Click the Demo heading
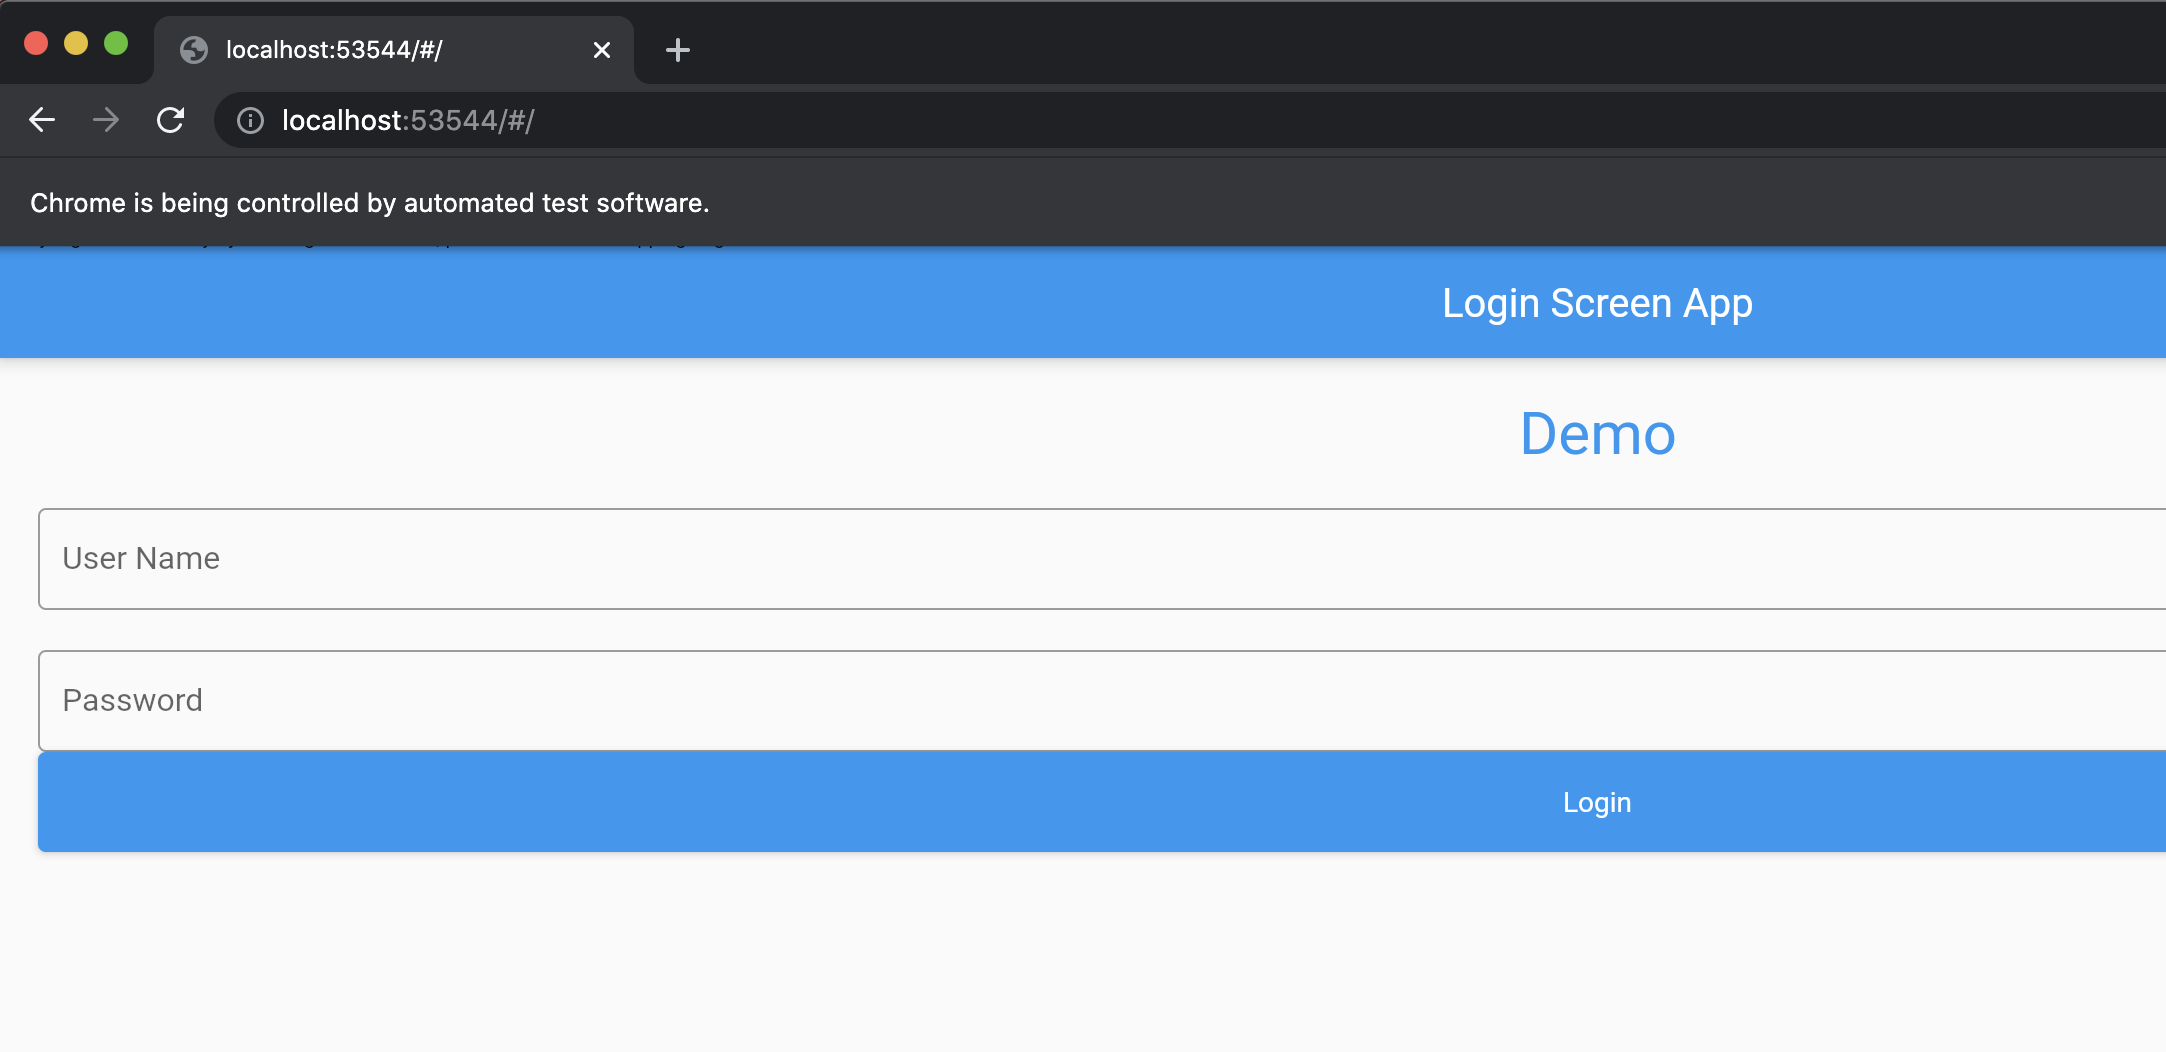The width and height of the screenshot is (2166, 1052). coord(1597,434)
